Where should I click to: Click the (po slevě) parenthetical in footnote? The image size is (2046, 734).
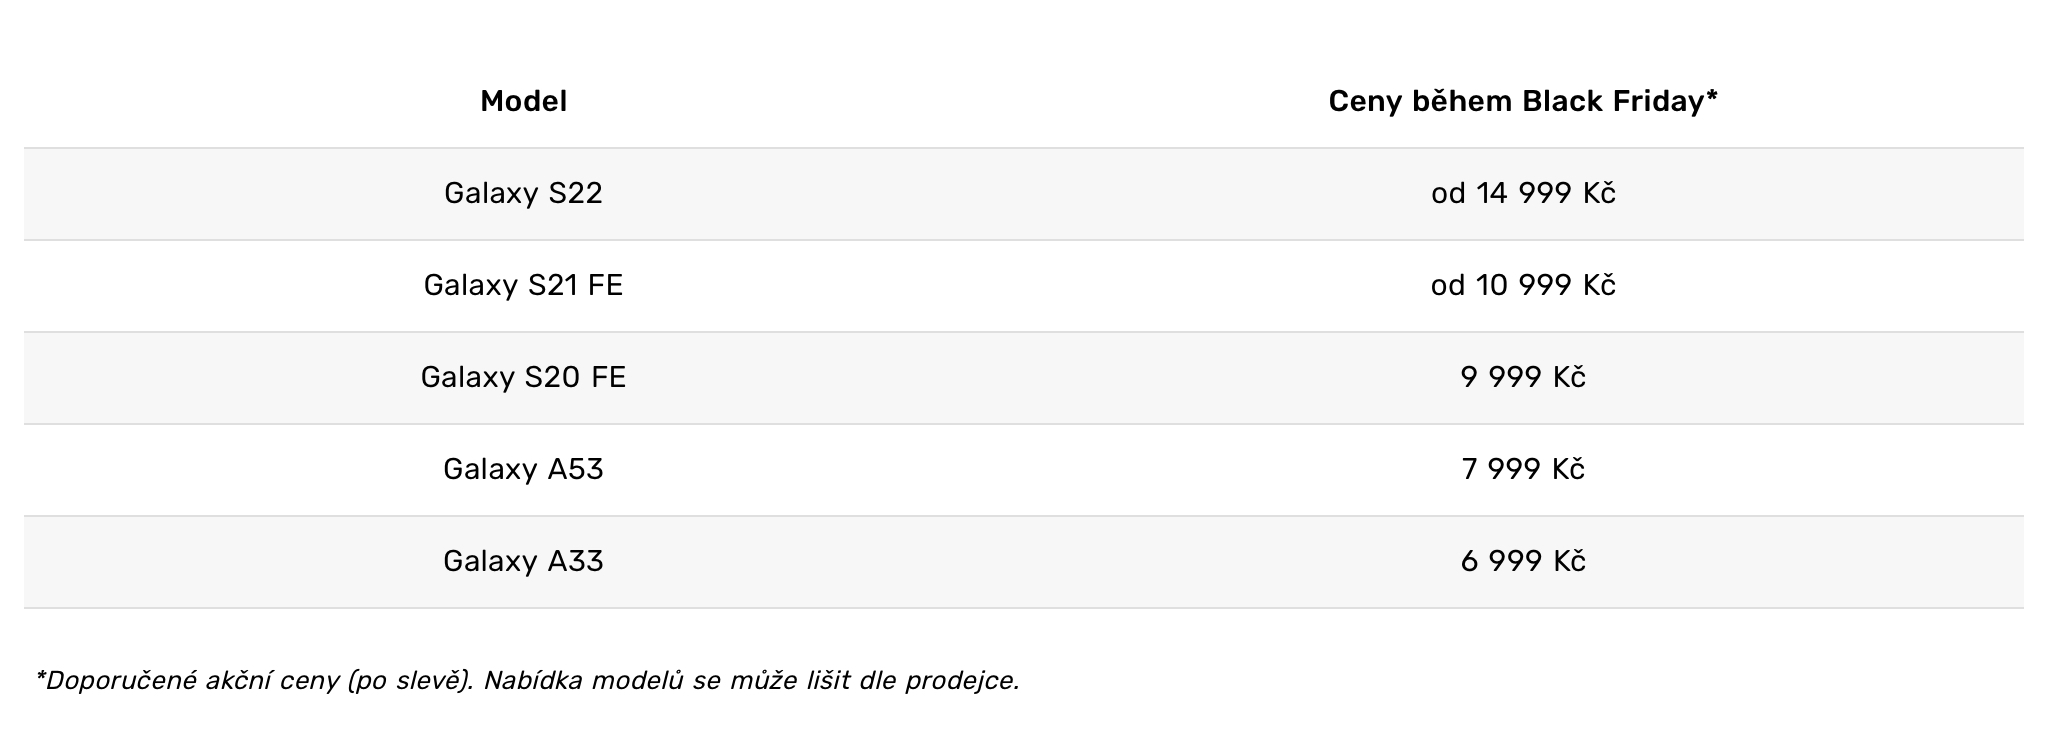coord(409,681)
